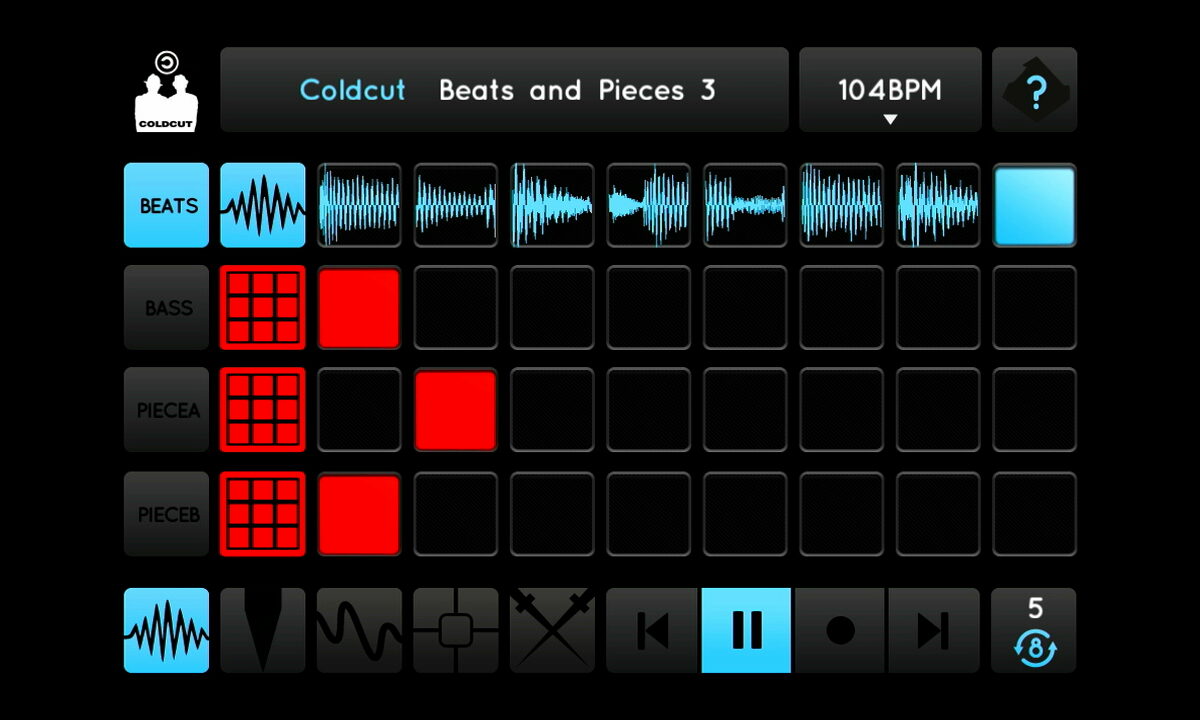Pause playback with the pause button
1200x720 pixels.
pyautogui.click(x=746, y=630)
